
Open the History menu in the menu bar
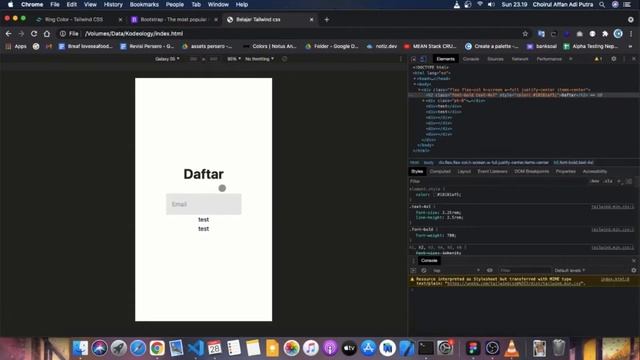click(113, 4)
